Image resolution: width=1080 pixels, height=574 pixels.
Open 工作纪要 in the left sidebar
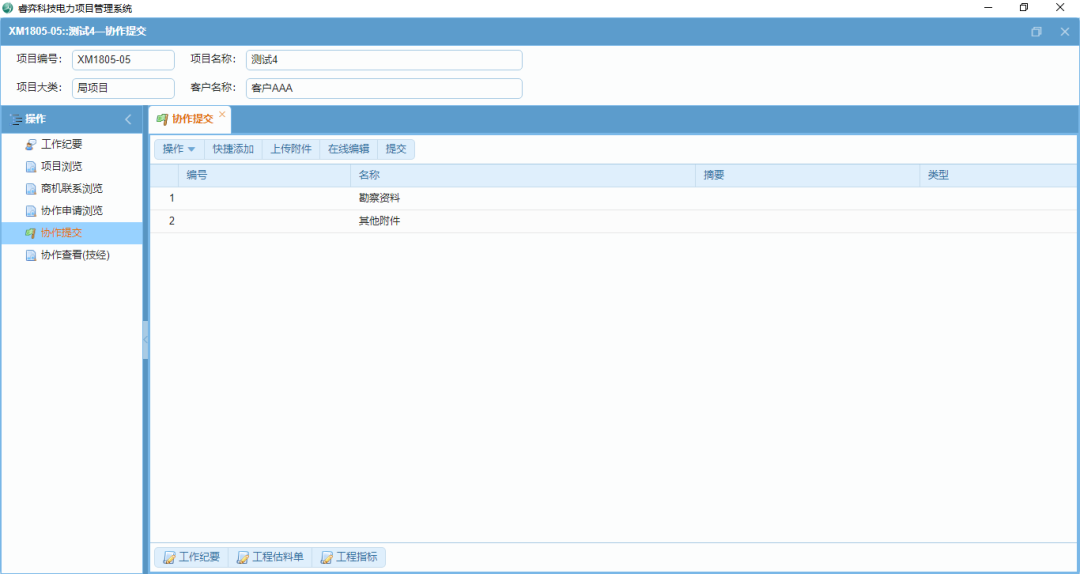click(x=61, y=145)
